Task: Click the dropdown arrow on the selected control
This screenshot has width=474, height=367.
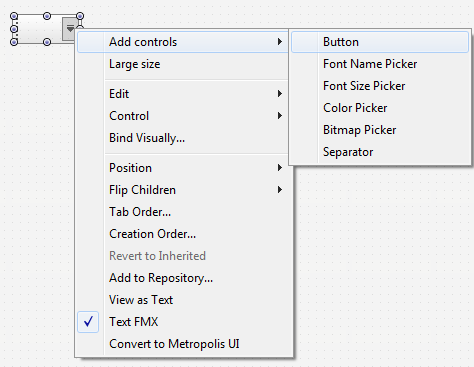Action: [70, 29]
